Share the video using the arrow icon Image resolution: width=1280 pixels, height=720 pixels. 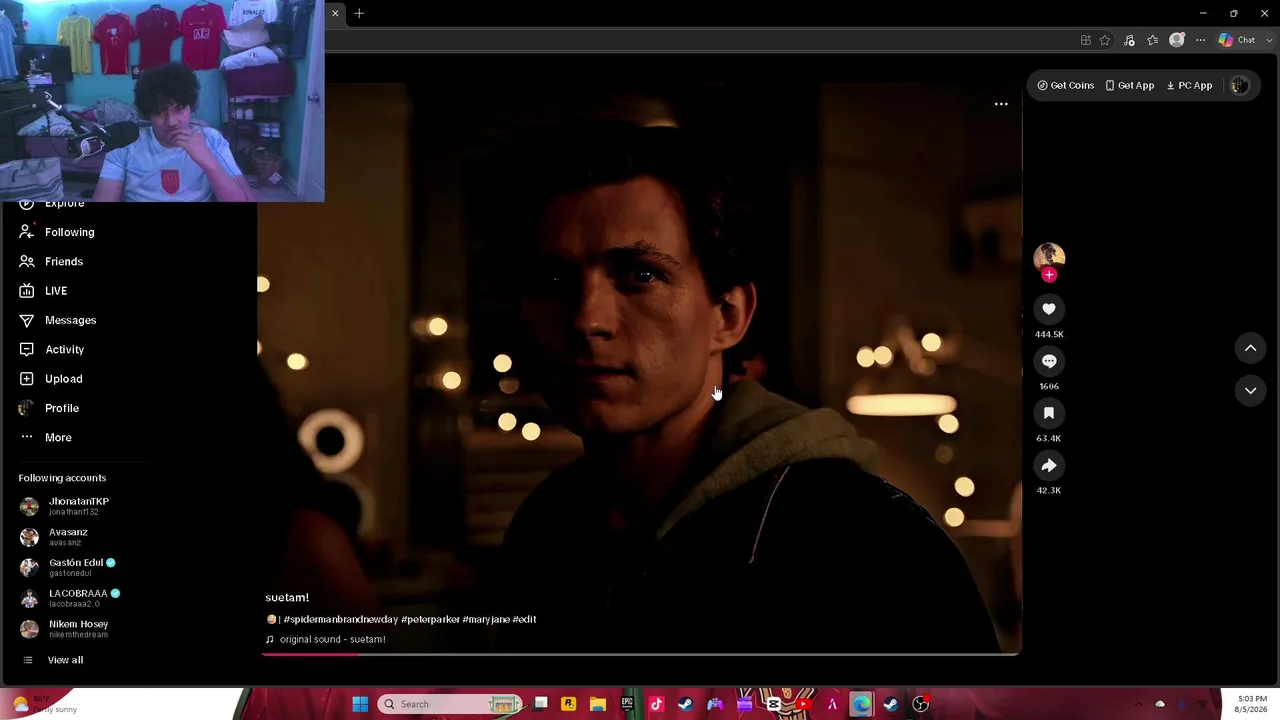click(1049, 465)
